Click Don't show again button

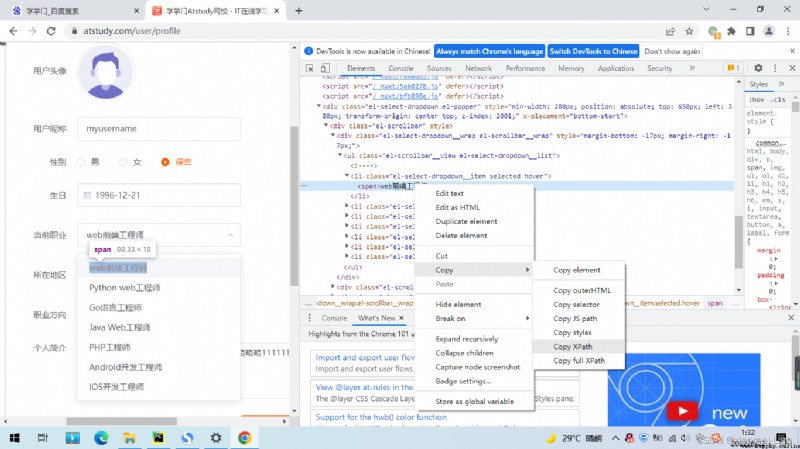(672, 52)
